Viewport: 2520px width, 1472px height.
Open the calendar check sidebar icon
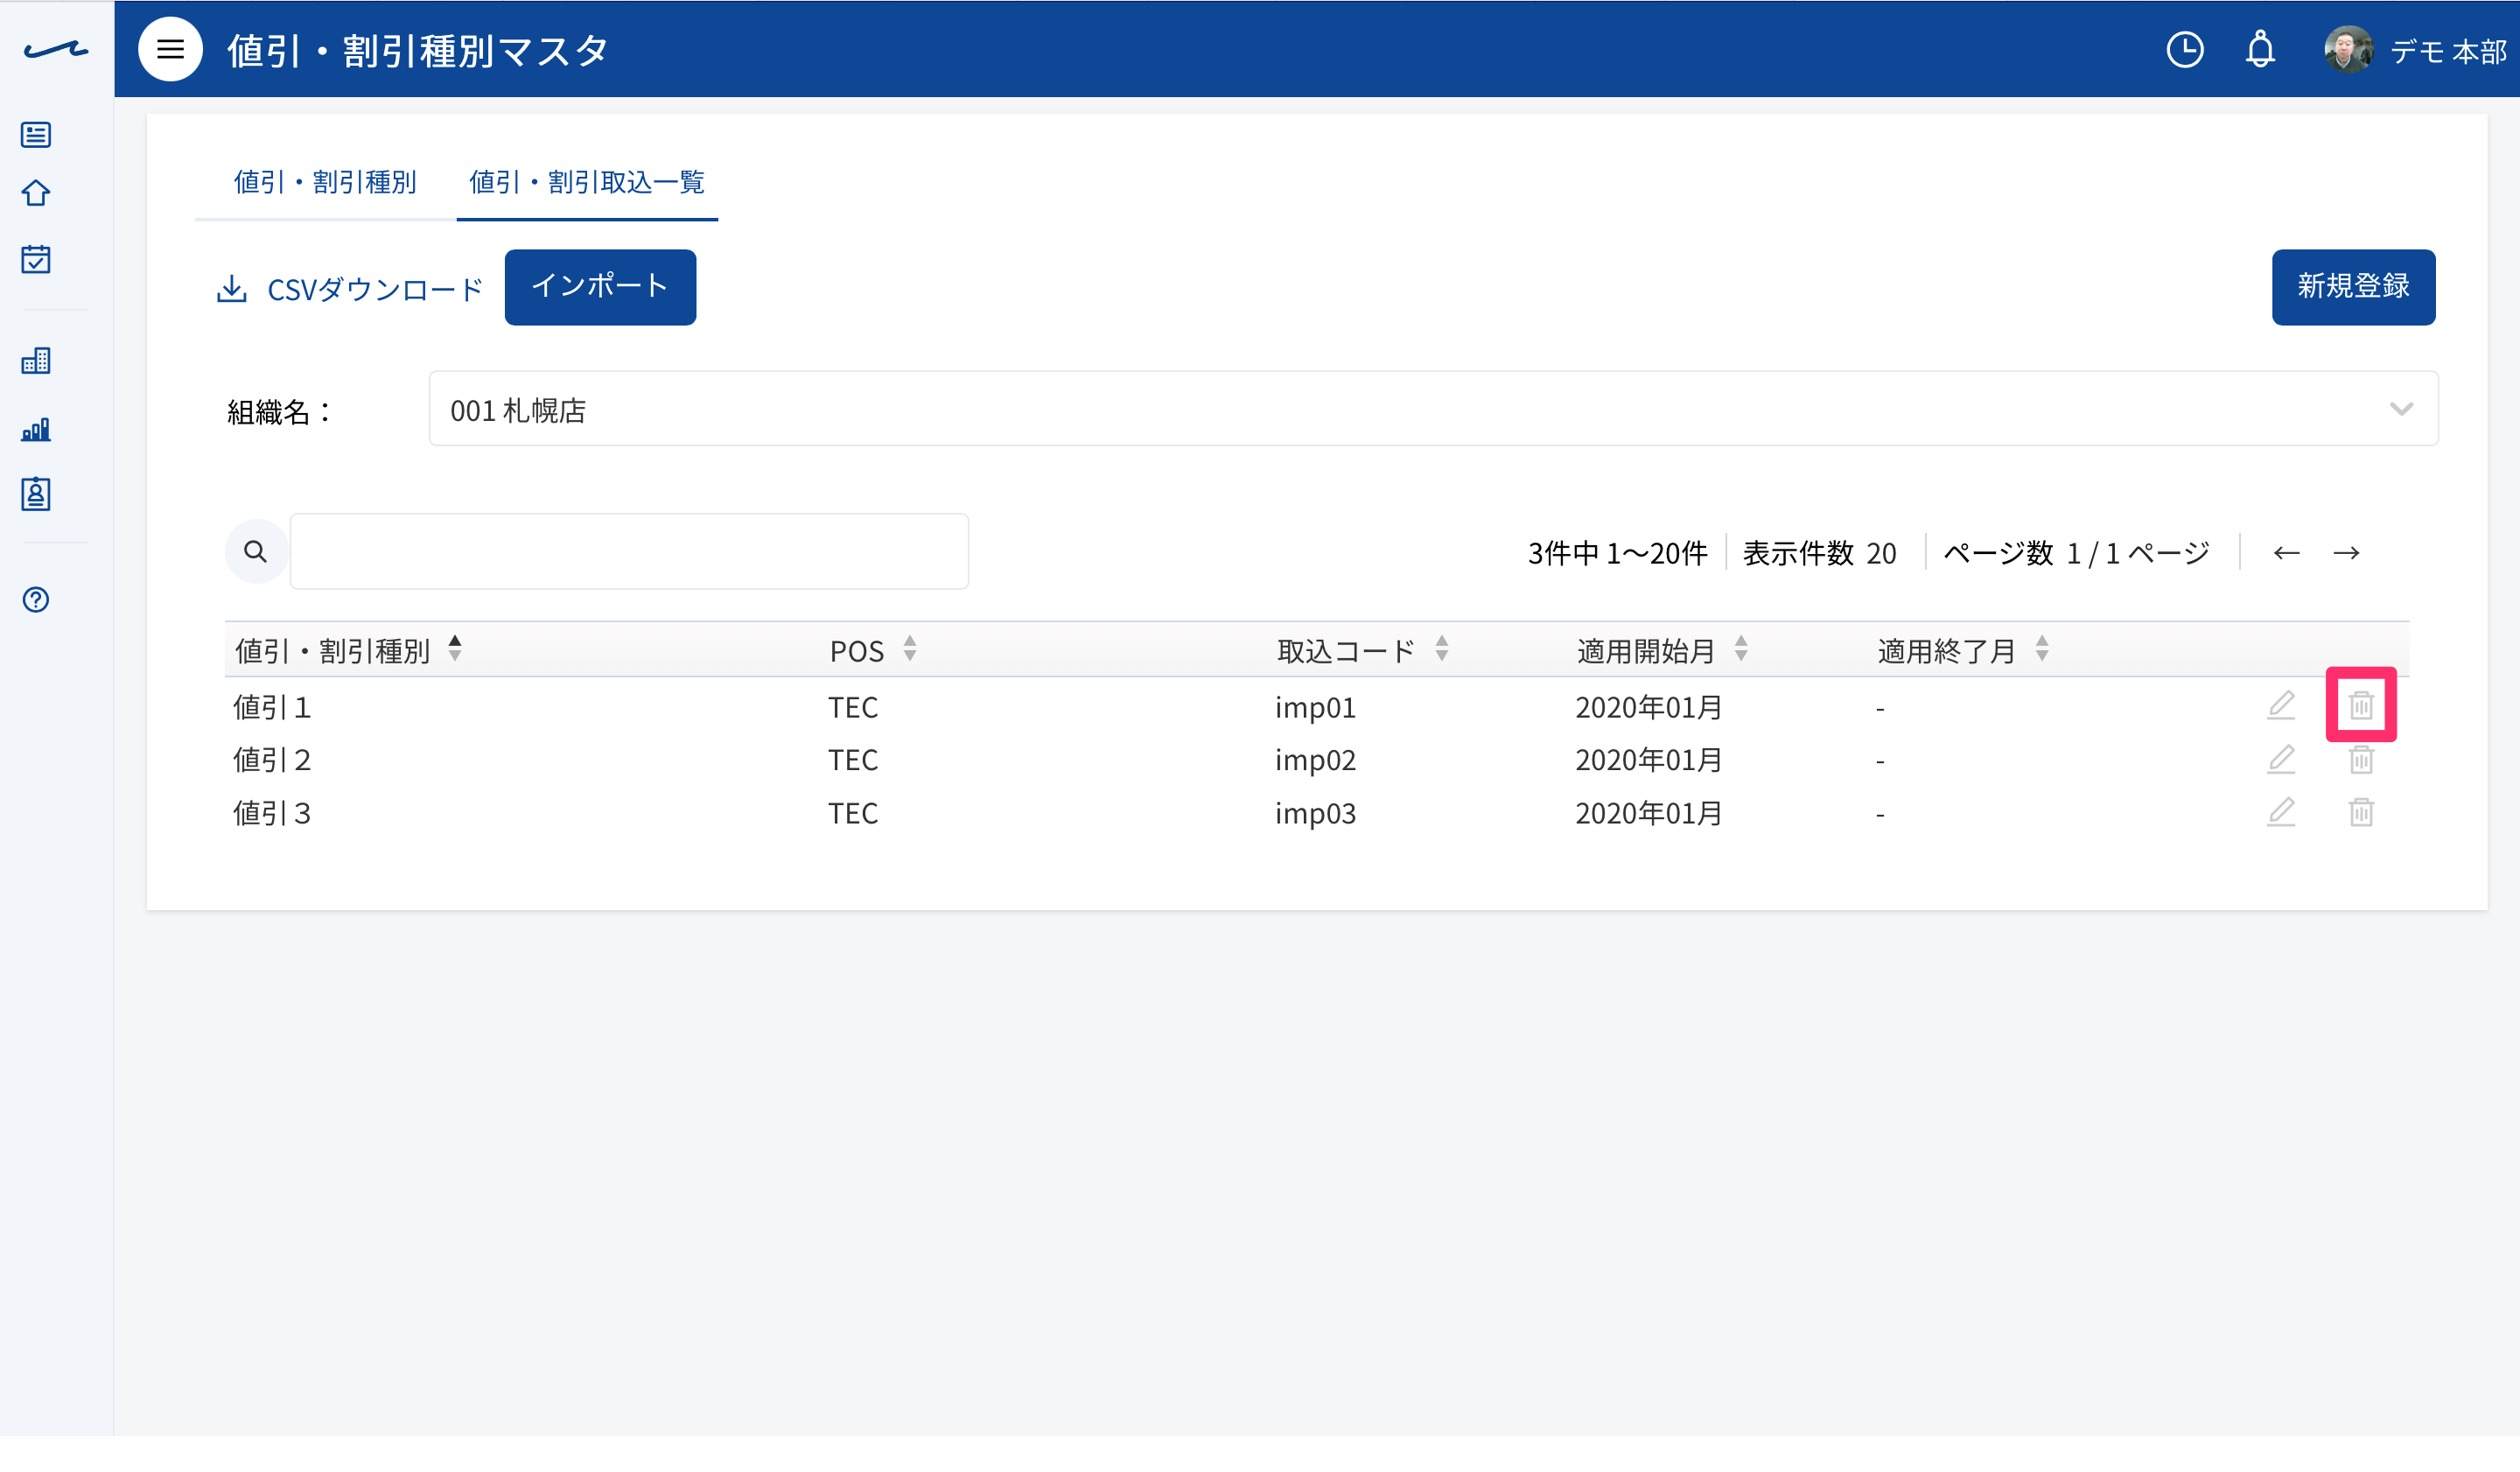pos(36,259)
